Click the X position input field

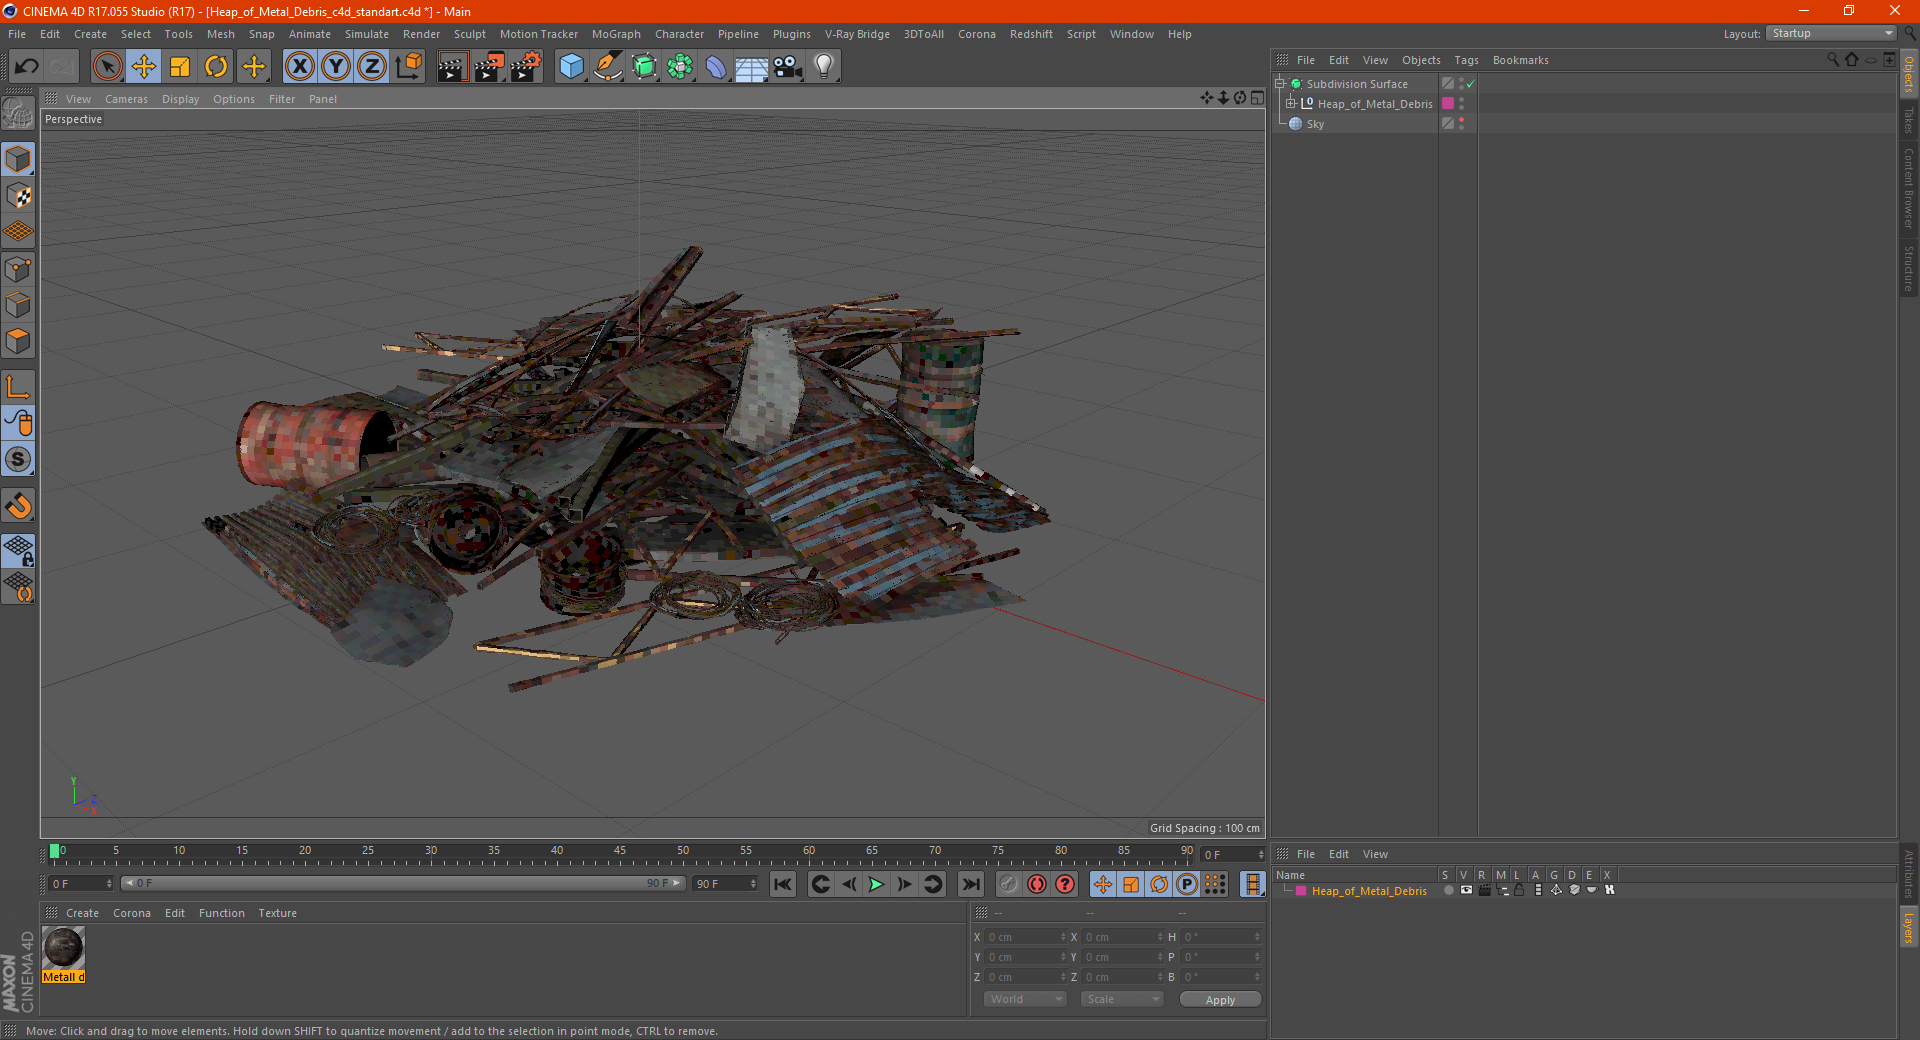(x=1027, y=937)
